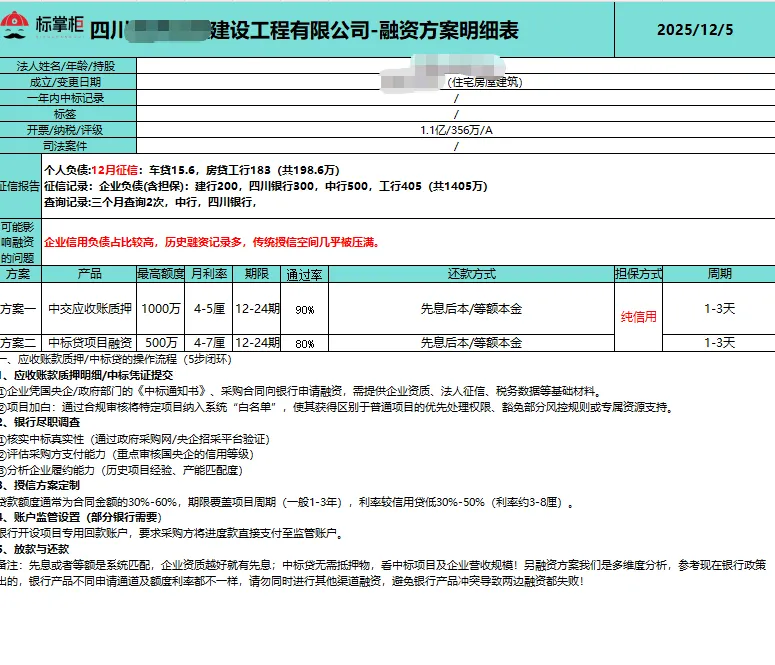The image size is (775, 665).
Task: Click the 方案 column header
Action: (20, 274)
